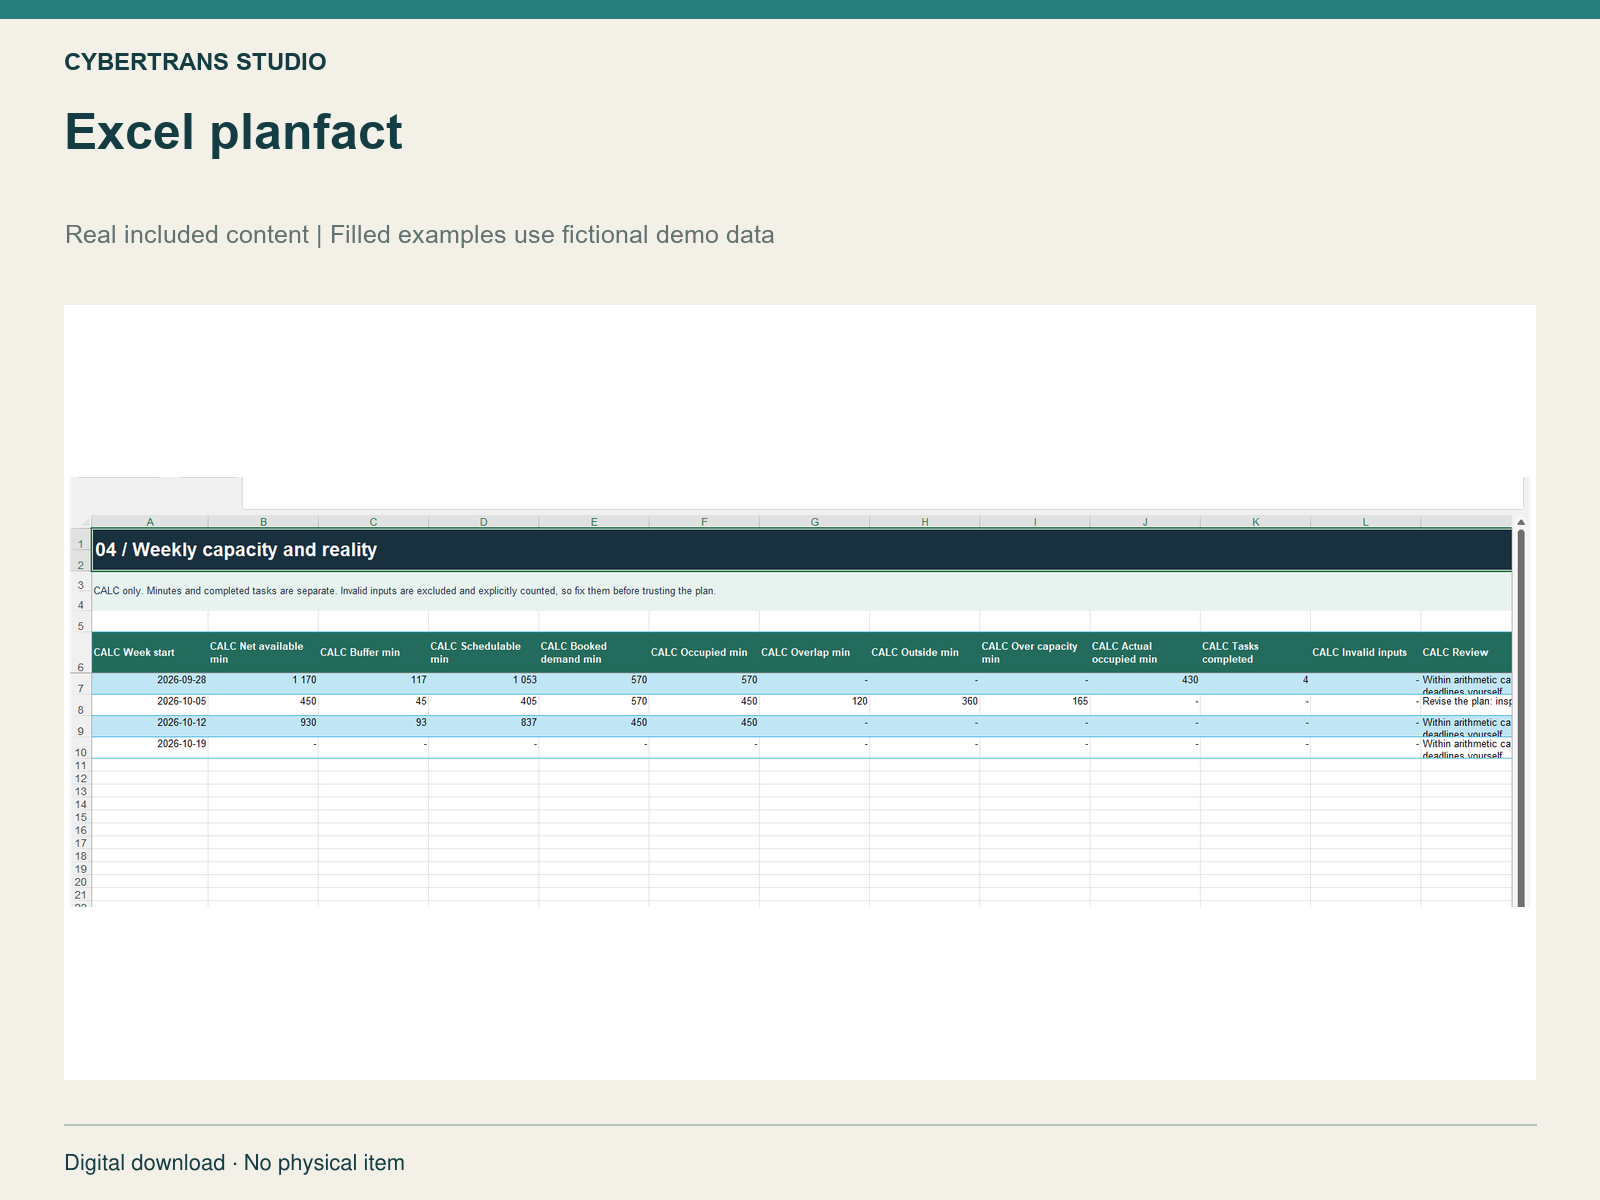Click the vertical scrollbar up arrow

click(1521, 522)
